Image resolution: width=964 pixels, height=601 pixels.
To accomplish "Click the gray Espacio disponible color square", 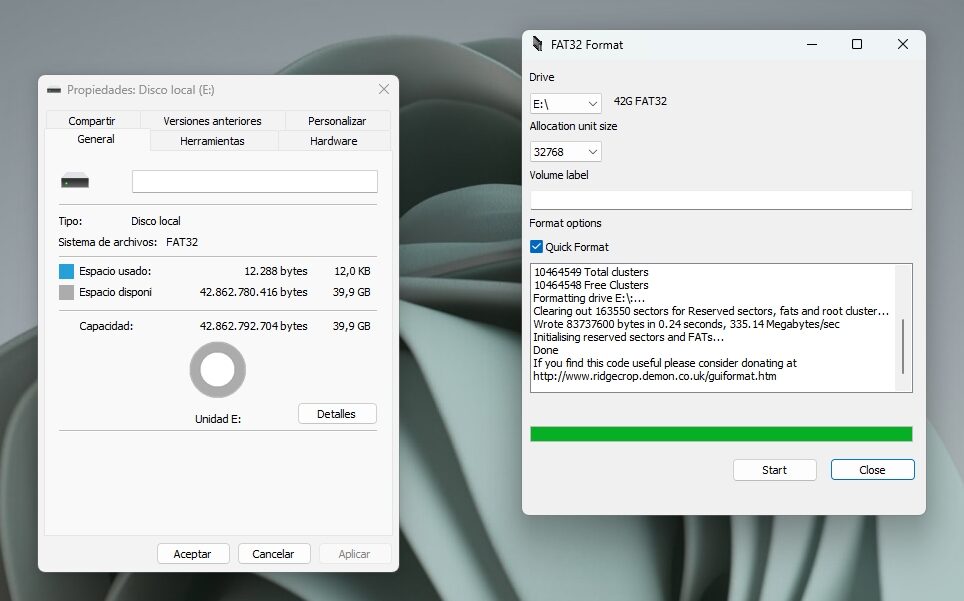I will [x=66, y=293].
